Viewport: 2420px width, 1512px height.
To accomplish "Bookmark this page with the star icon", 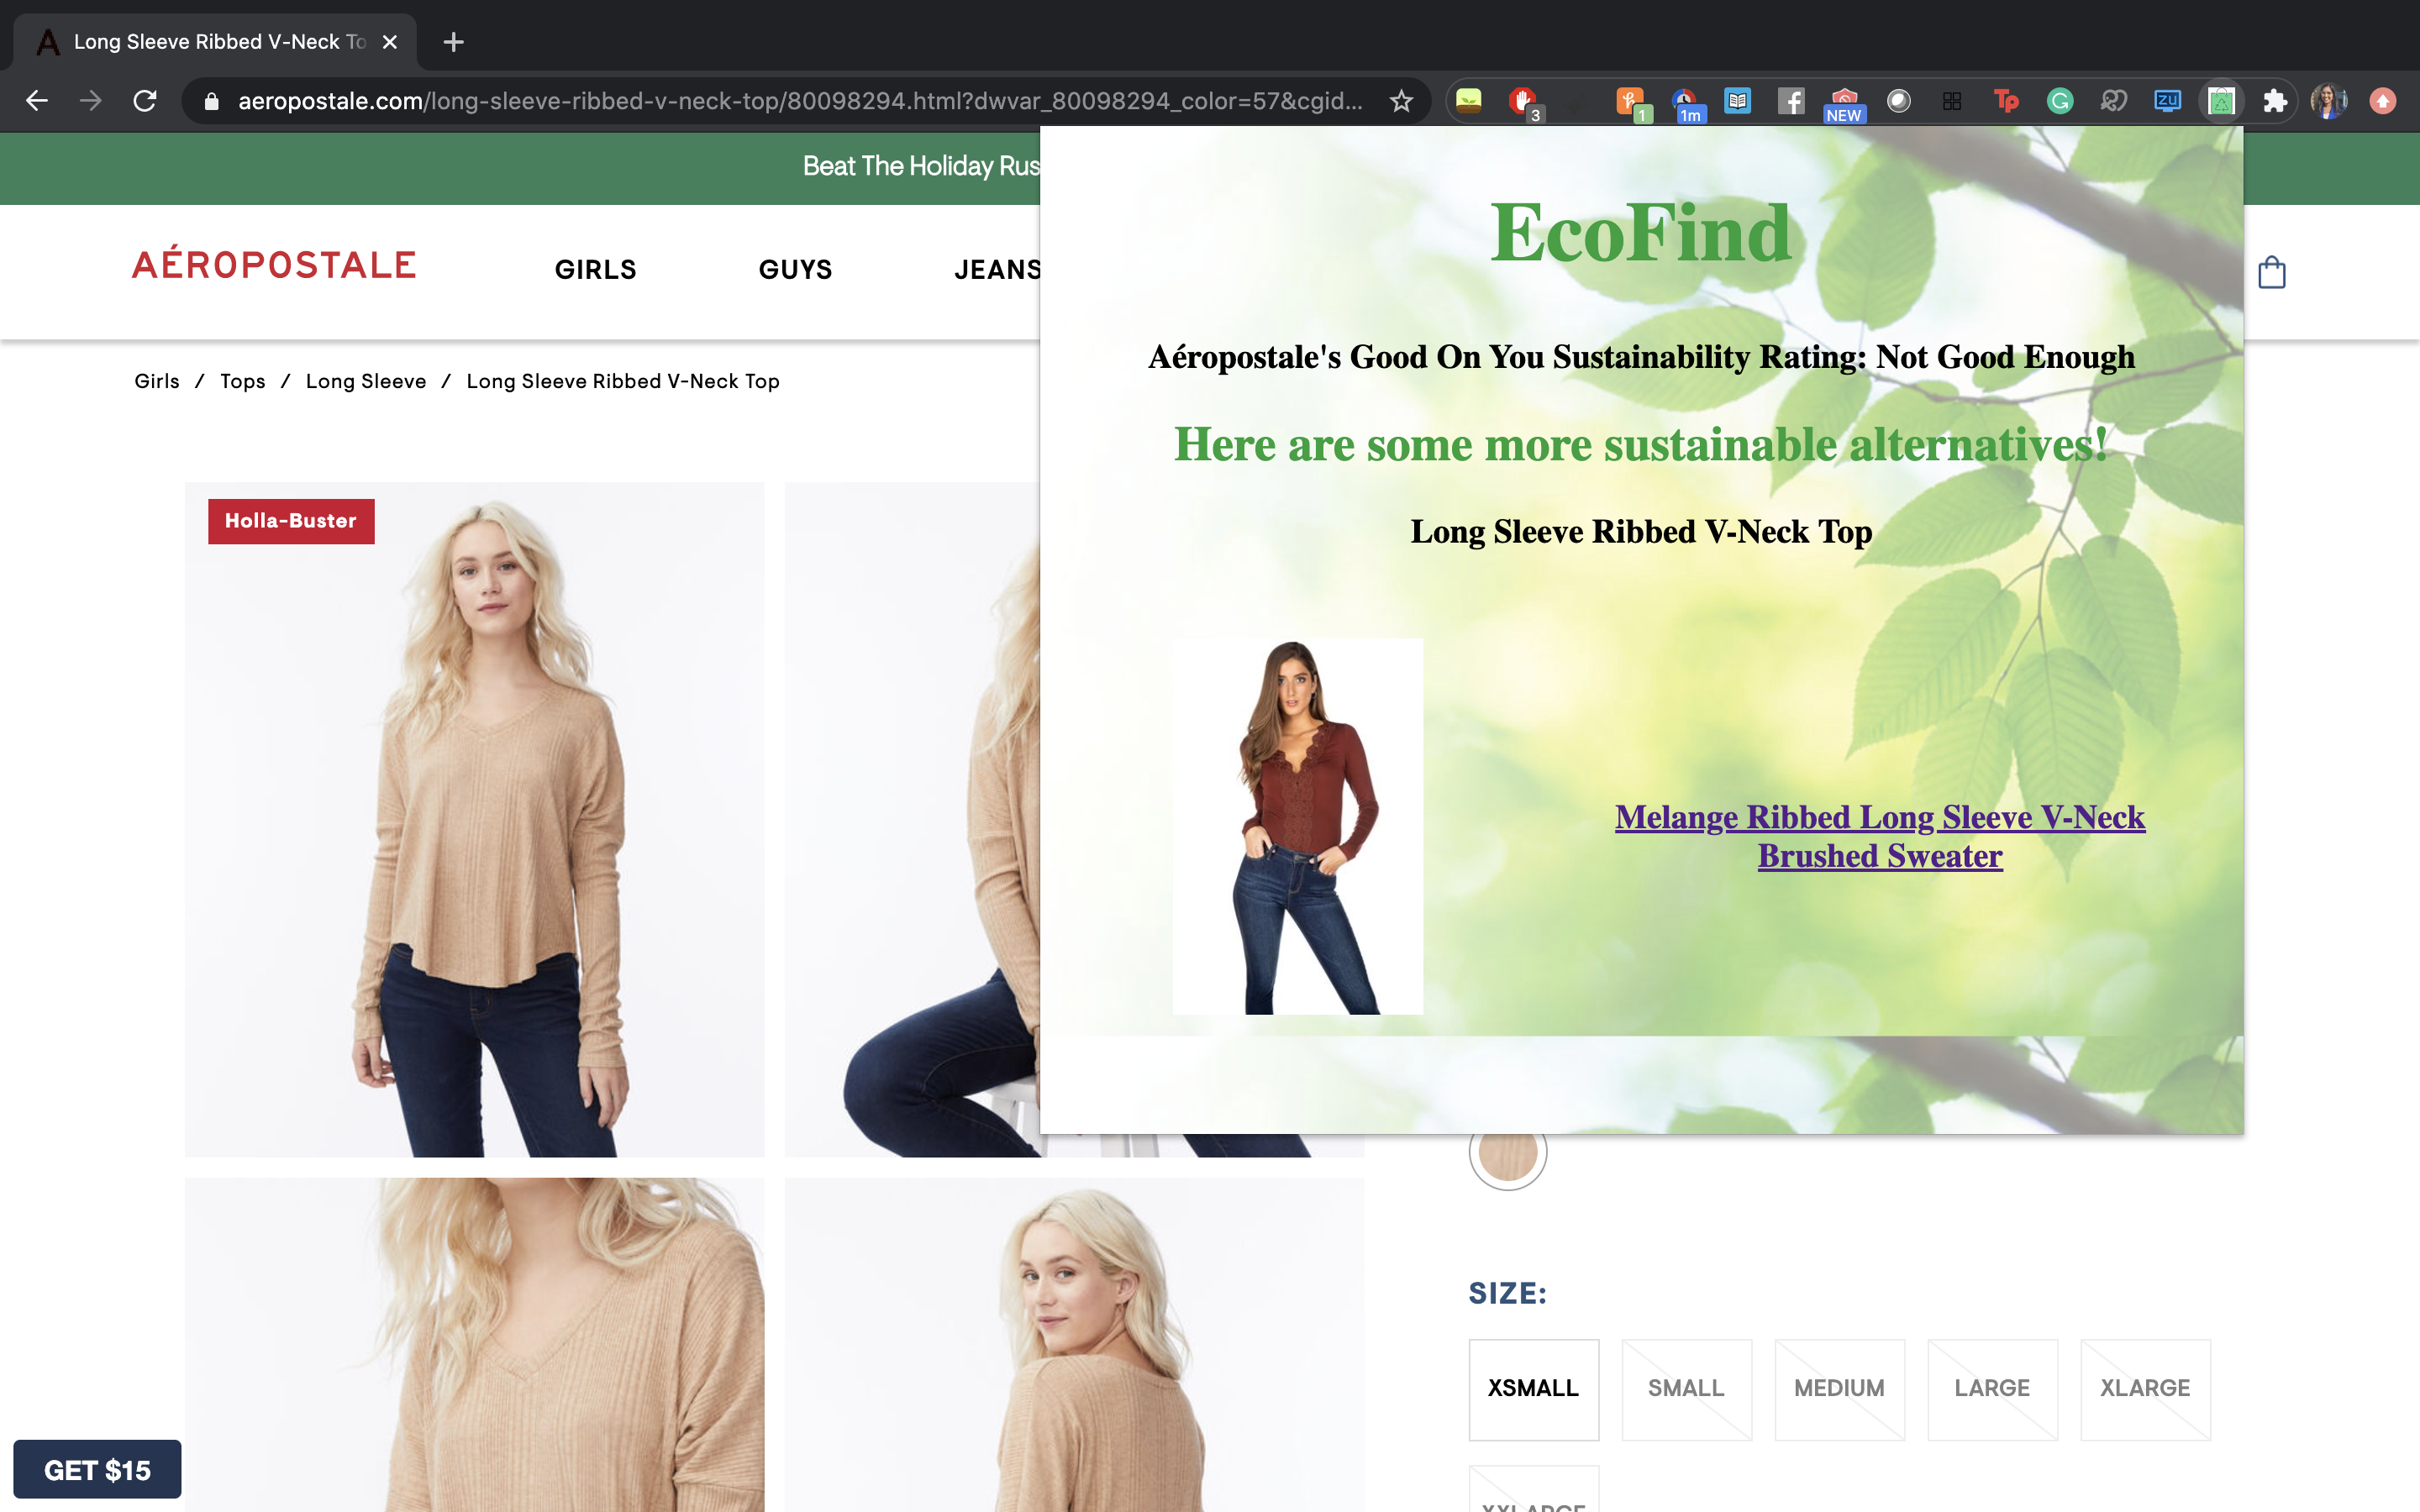I will tap(1401, 101).
